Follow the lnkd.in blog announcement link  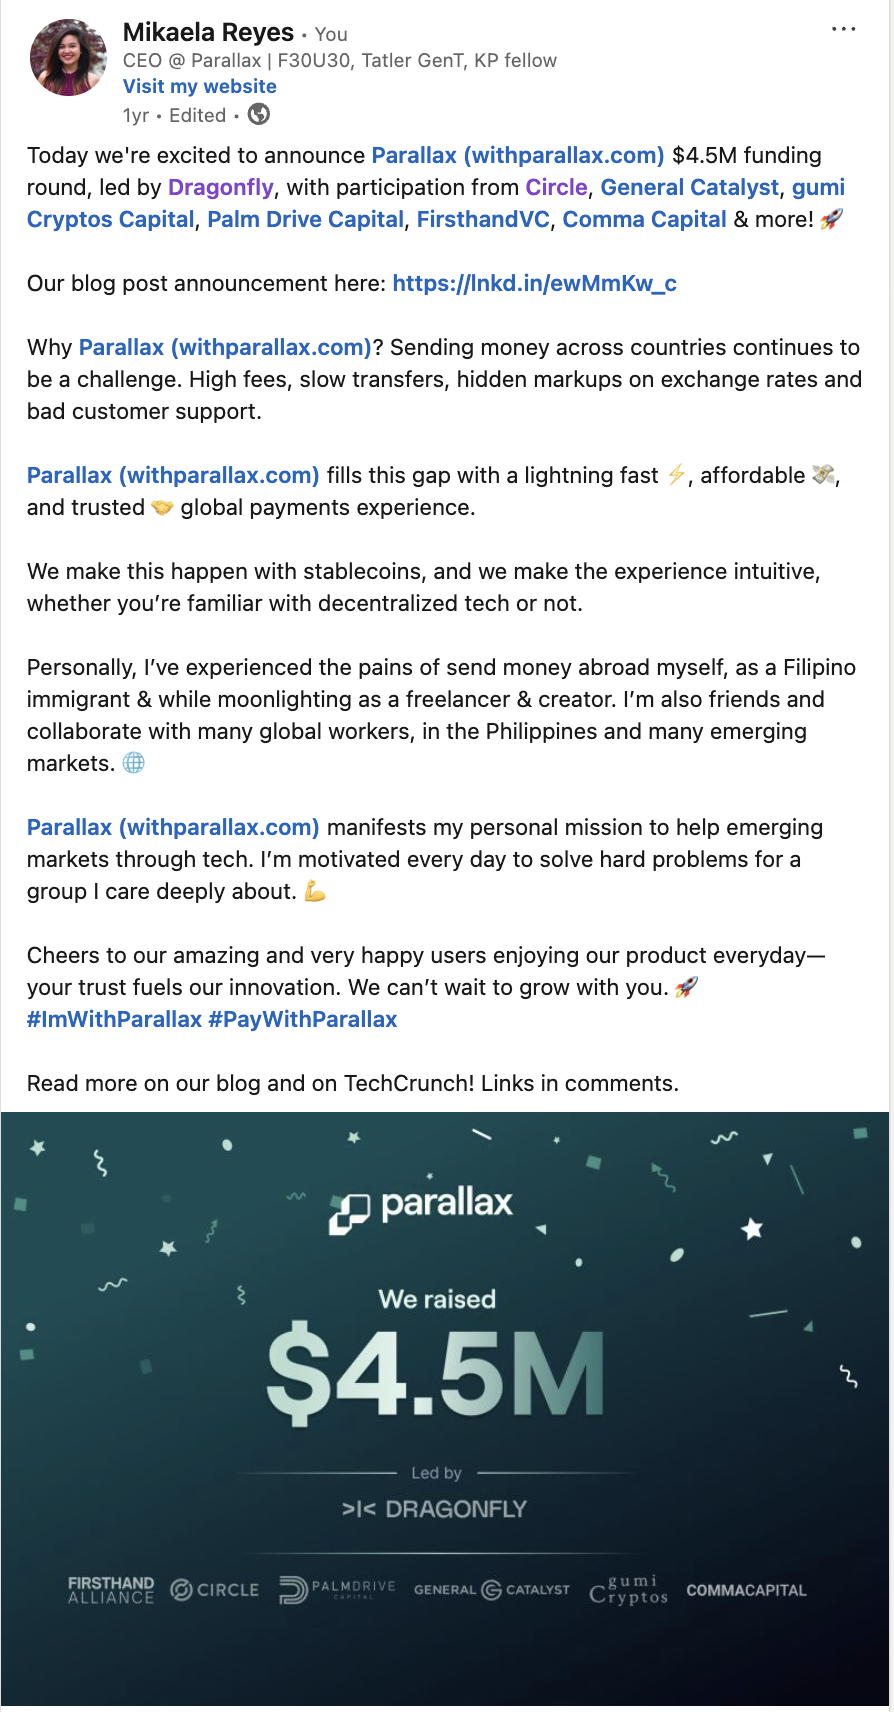click(x=536, y=283)
